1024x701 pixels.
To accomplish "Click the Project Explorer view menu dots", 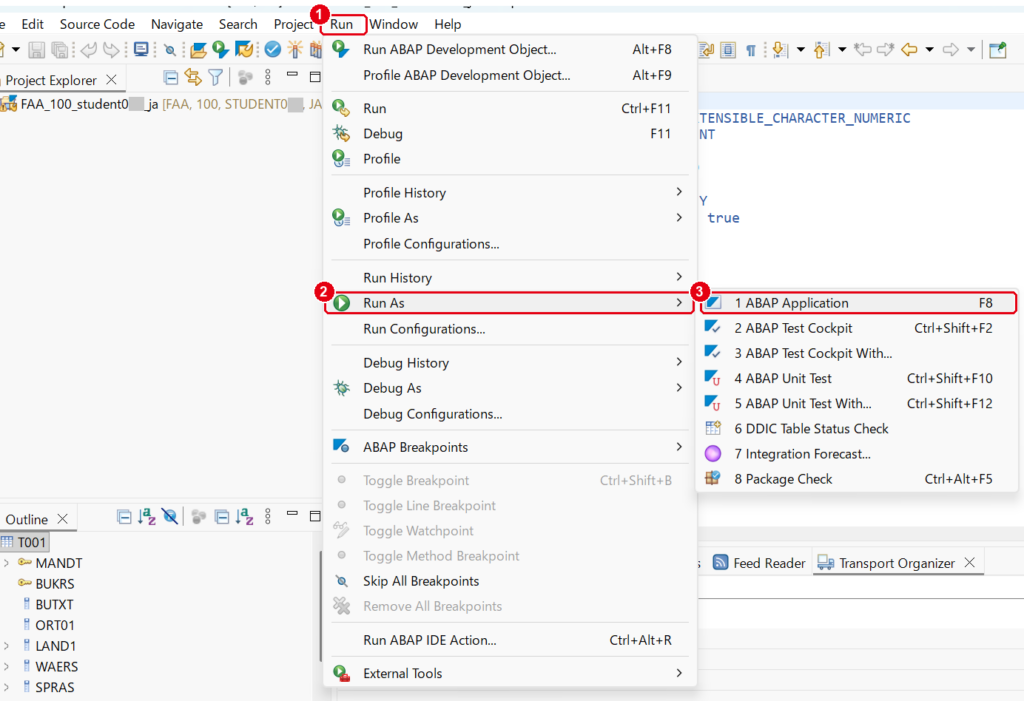I will 268,78.
